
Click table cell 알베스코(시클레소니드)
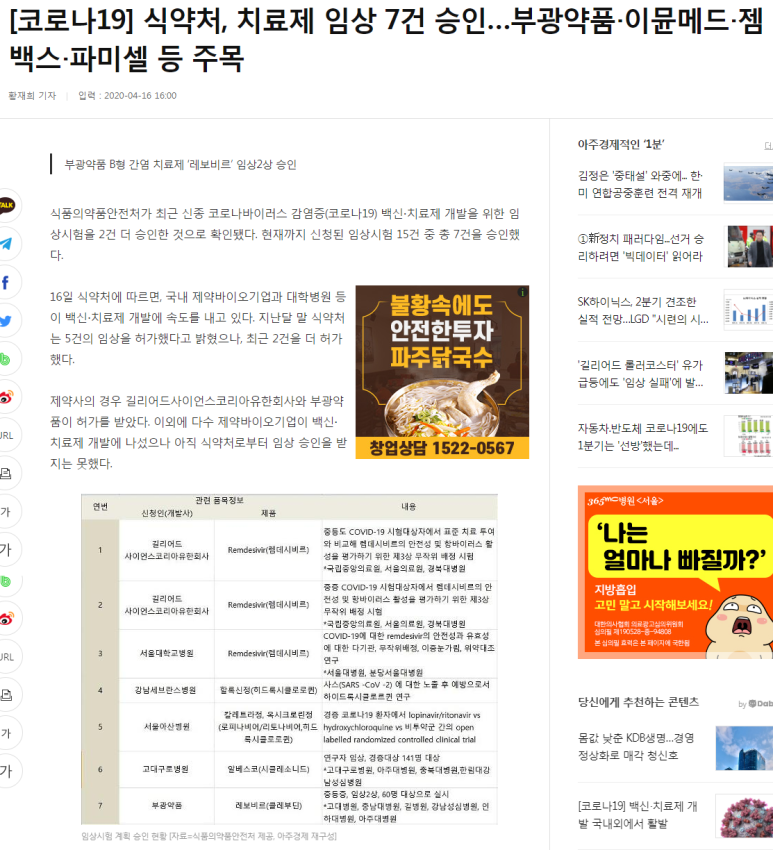coord(268,769)
